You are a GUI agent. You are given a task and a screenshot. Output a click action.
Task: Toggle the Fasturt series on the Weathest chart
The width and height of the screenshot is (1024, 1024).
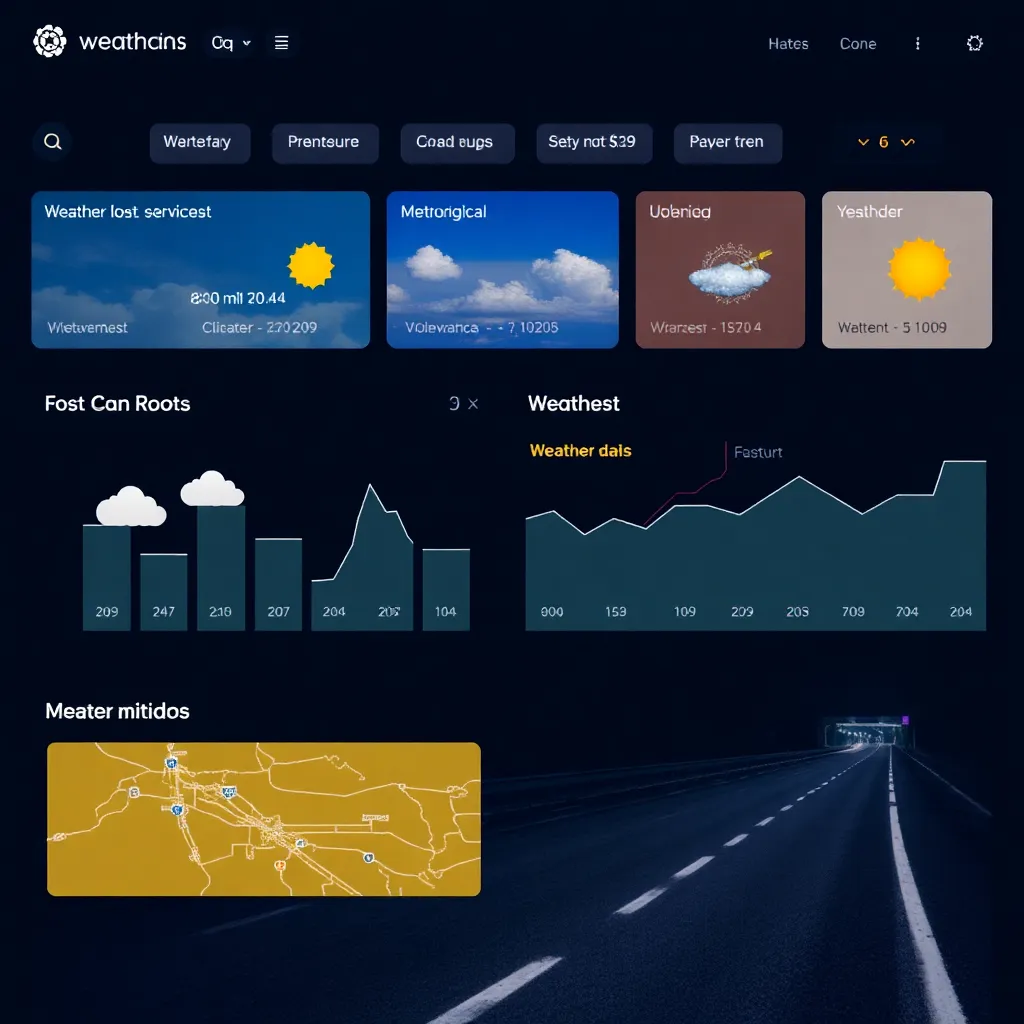tap(757, 452)
